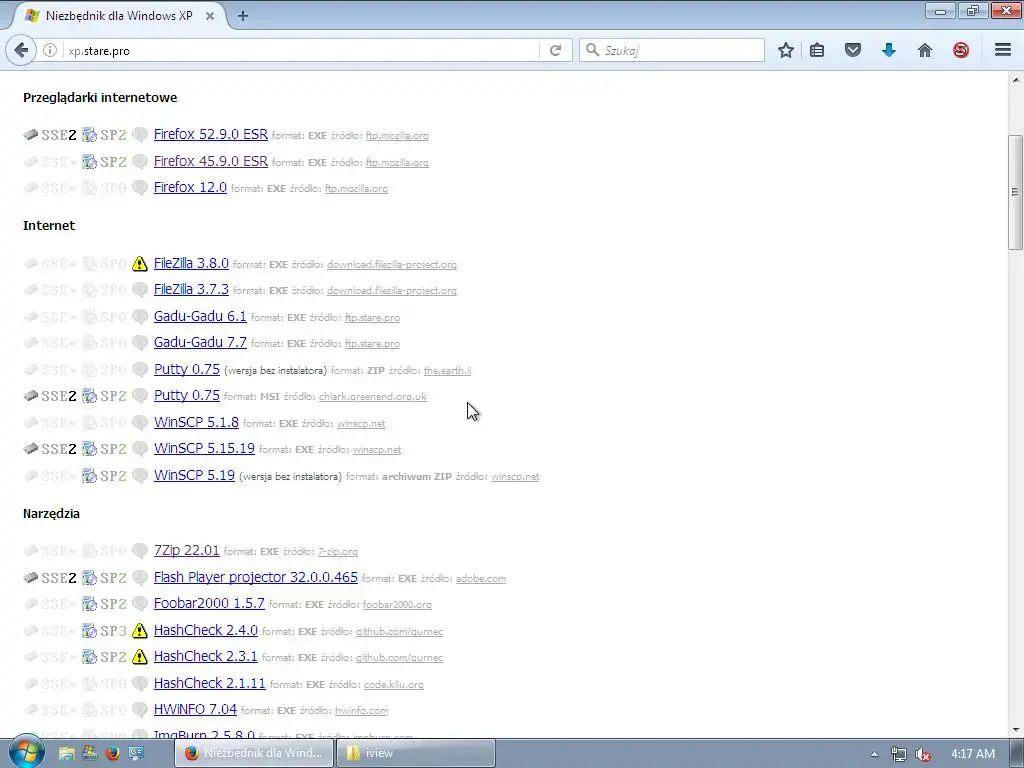Bookmark this page with the star icon
This screenshot has height=768, width=1024.
786,50
